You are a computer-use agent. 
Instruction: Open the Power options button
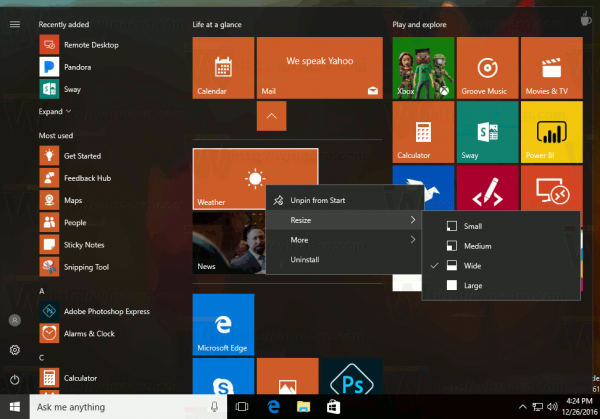click(x=15, y=380)
